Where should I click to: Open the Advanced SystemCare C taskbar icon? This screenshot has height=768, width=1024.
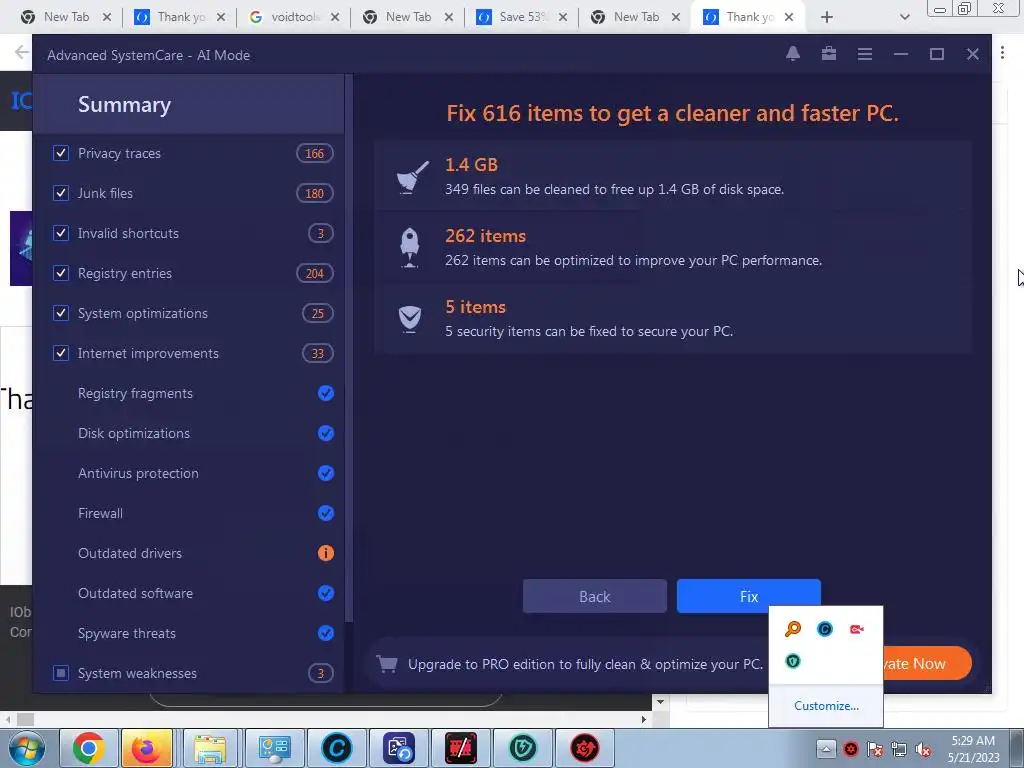click(x=337, y=748)
